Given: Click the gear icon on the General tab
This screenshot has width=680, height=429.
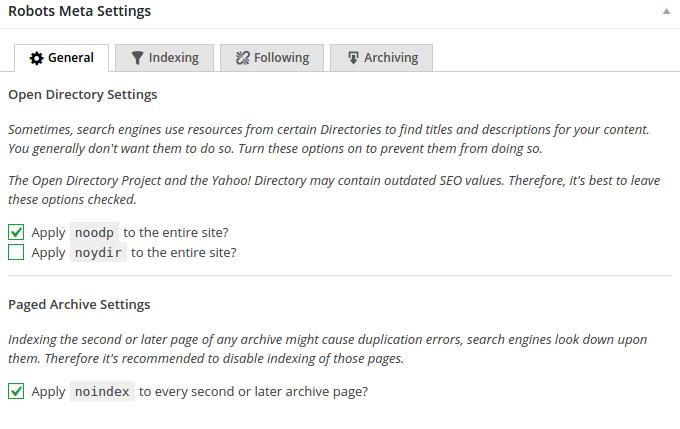Looking at the screenshot, I should click(37, 58).
